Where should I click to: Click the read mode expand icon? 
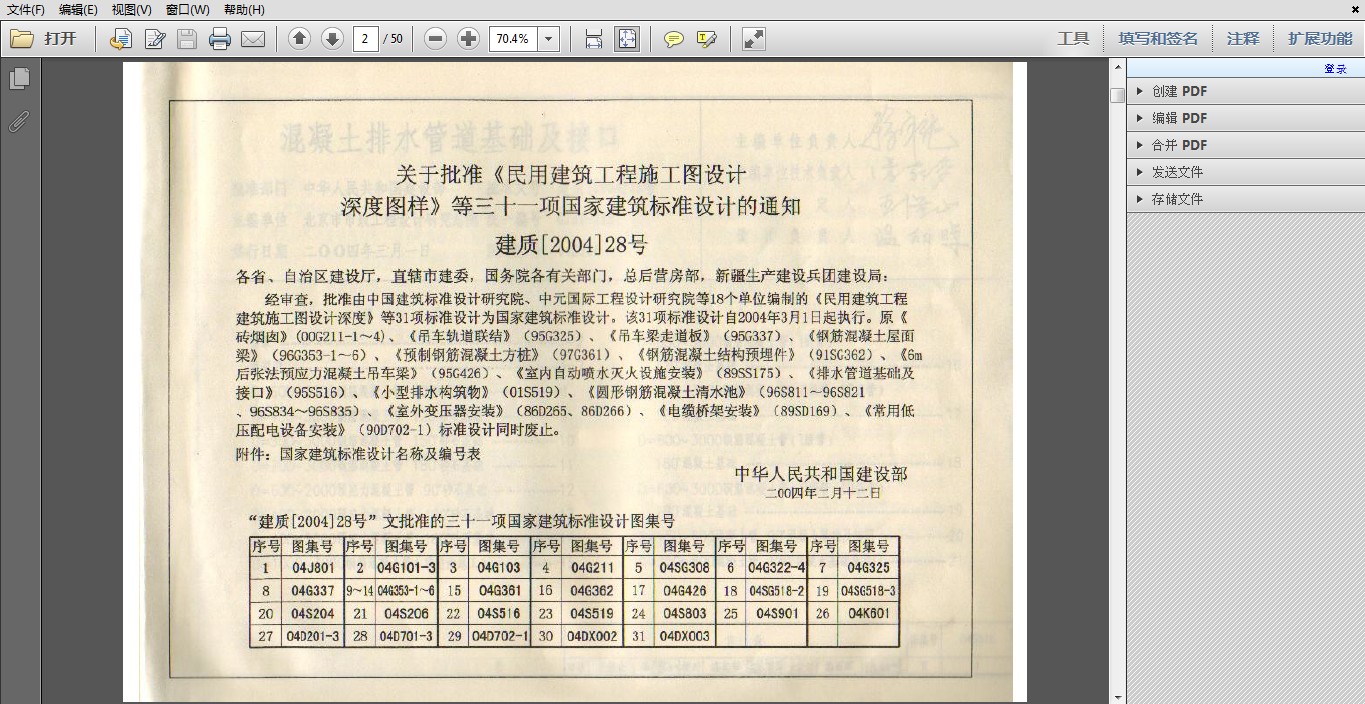click(x=754, y=39)
